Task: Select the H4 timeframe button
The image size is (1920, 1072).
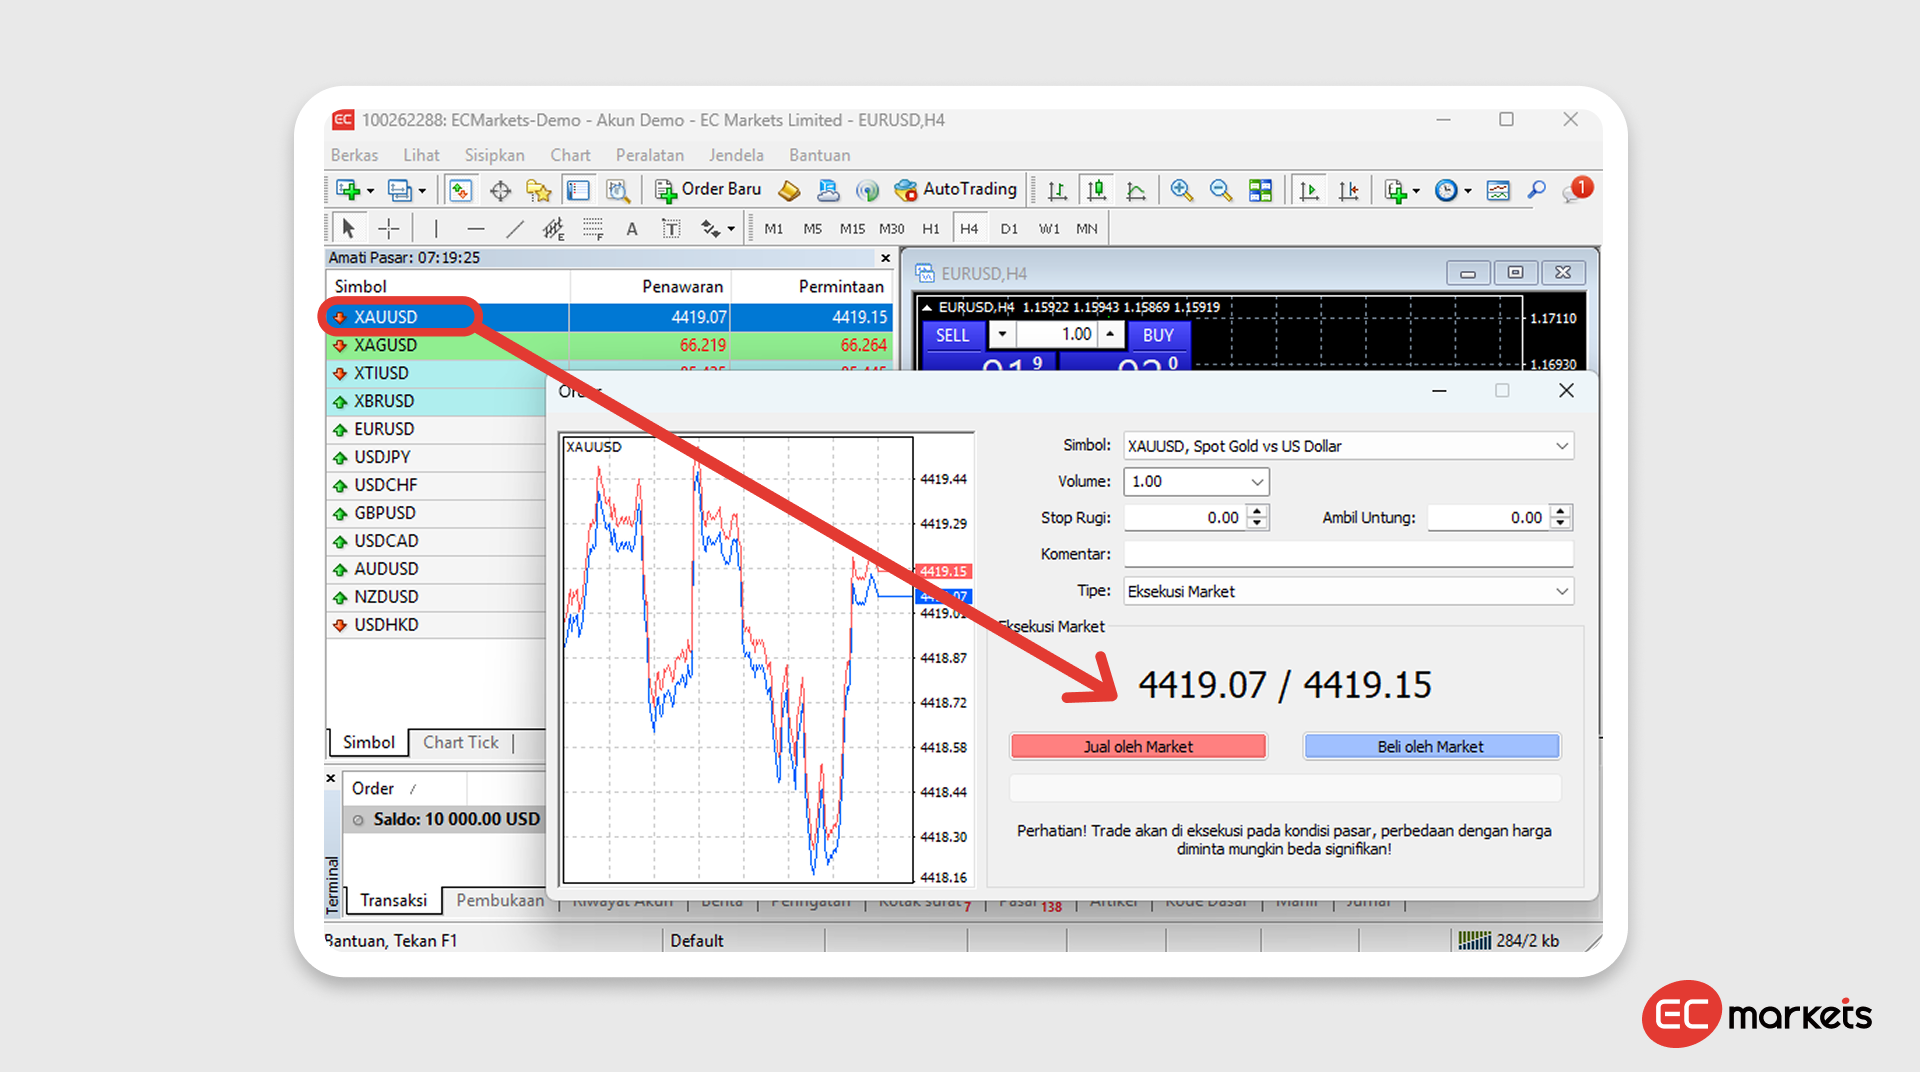Action: point(969,229)
